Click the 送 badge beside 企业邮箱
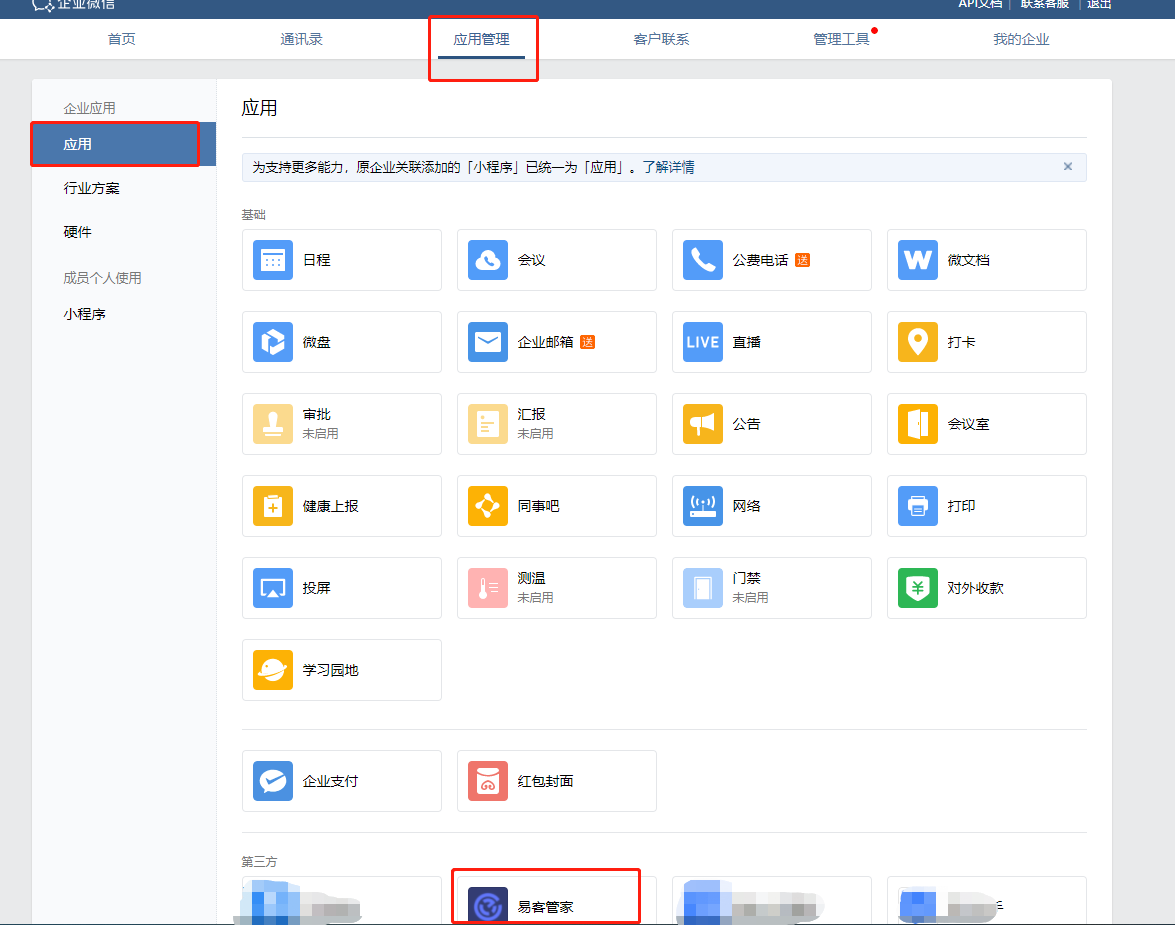This screenshot has height=925, width=1175. (x=588, y=342)
